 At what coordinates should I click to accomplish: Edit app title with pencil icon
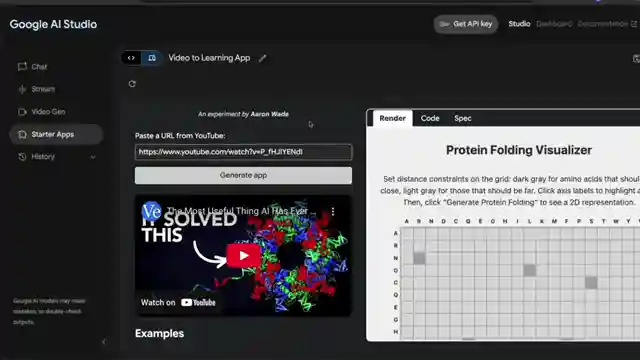pos(262,58)
